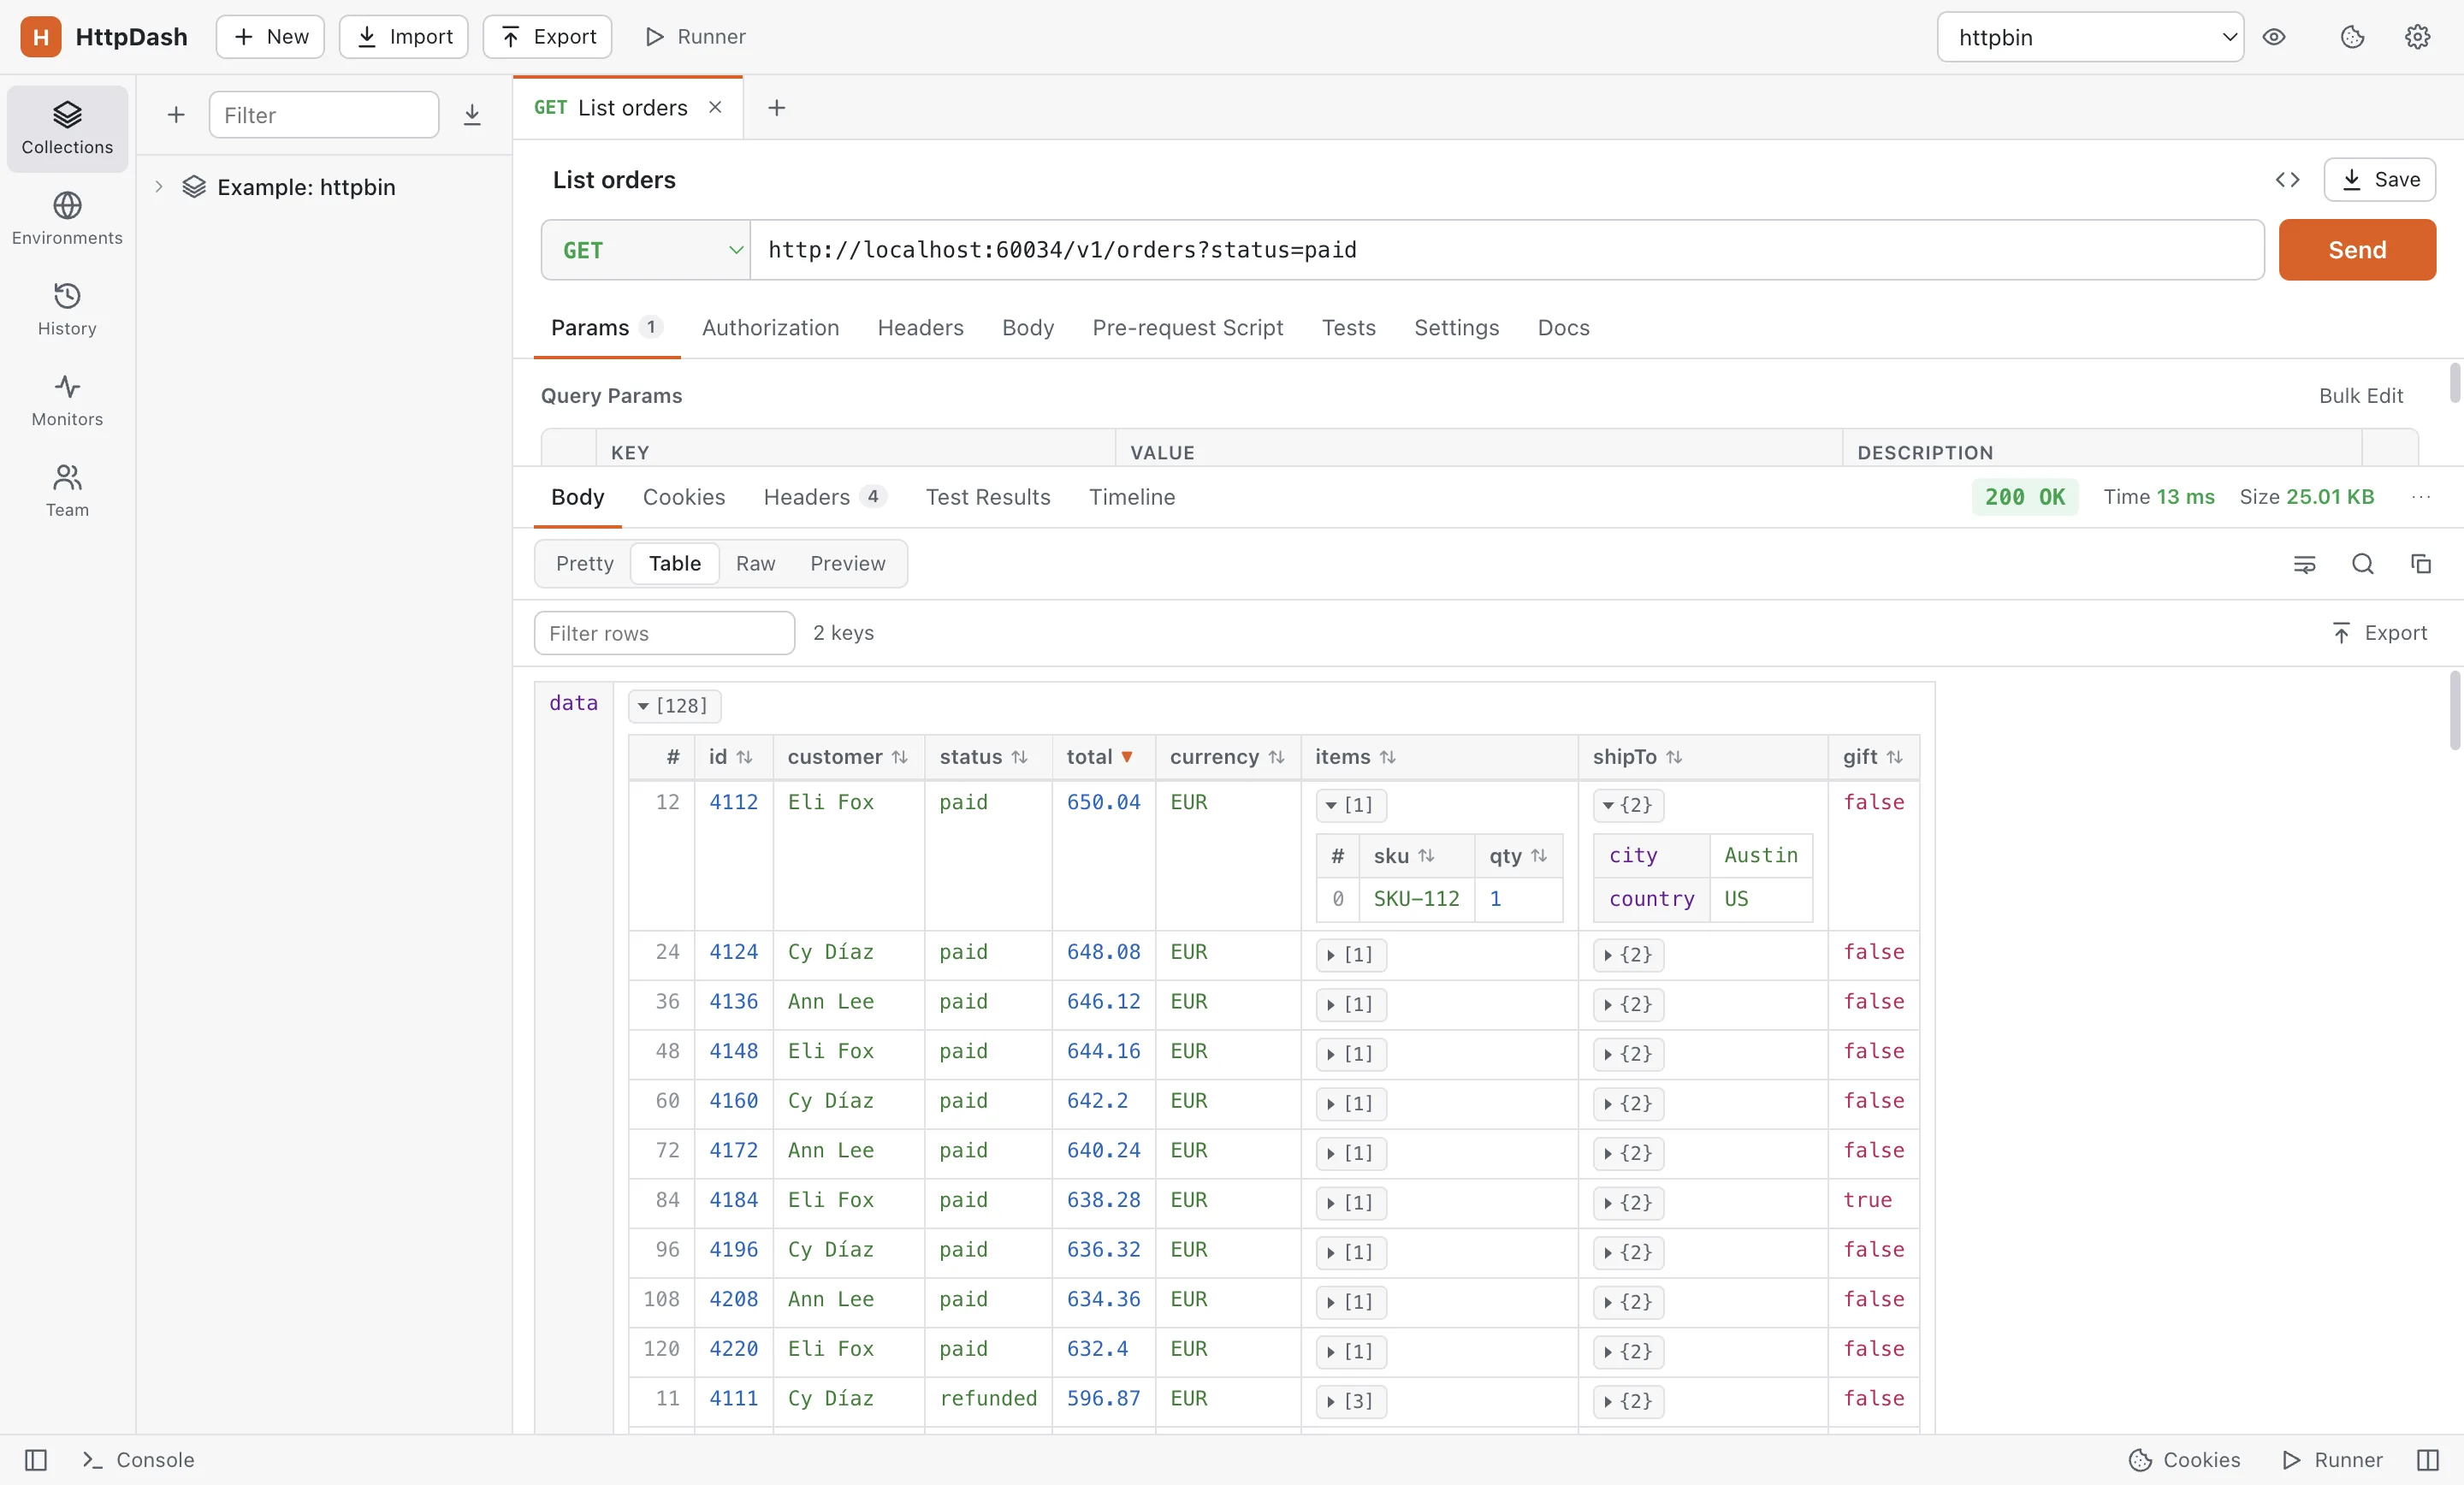Click the request URL input field
The width and height of the screenshot is (2464, 1485).
1506,250
